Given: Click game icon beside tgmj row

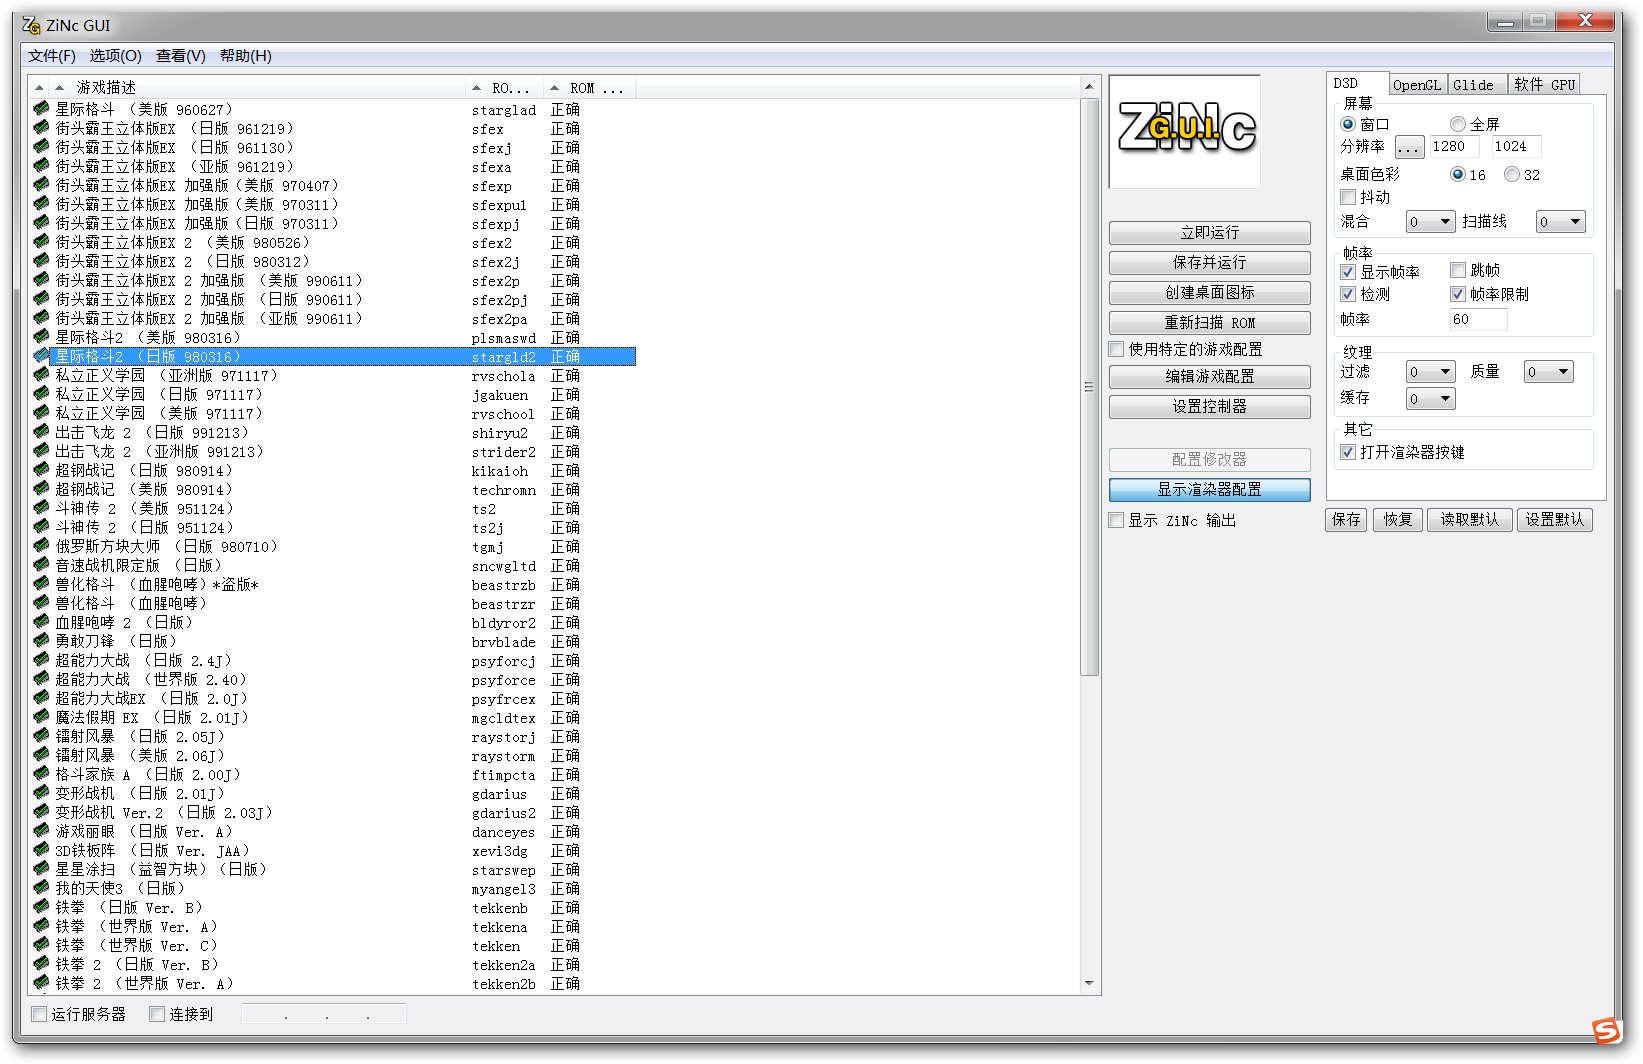Looking at the screenshot, I should tap(41, 546).
